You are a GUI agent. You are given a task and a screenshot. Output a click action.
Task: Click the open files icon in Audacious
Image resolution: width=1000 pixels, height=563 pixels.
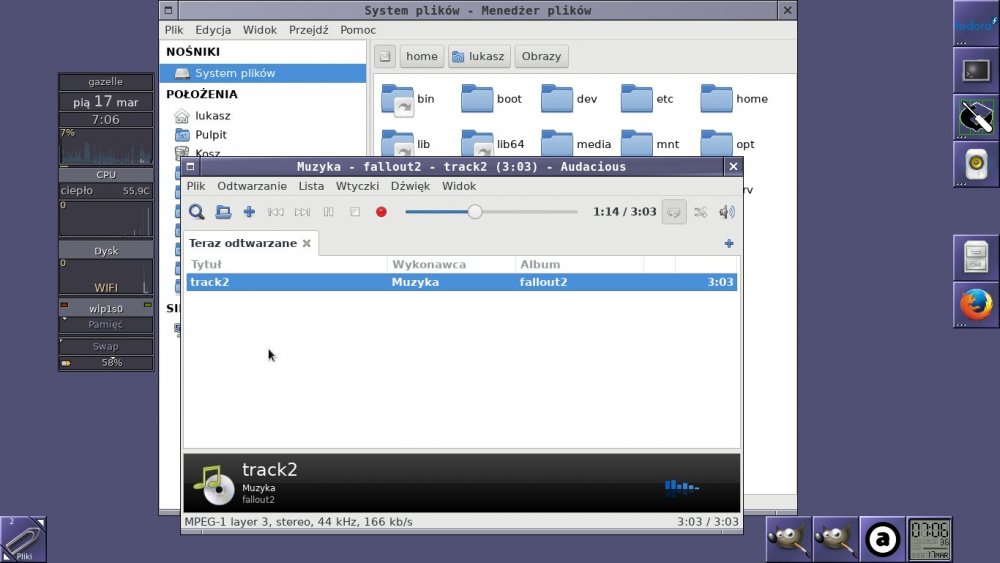click(223, 212)
